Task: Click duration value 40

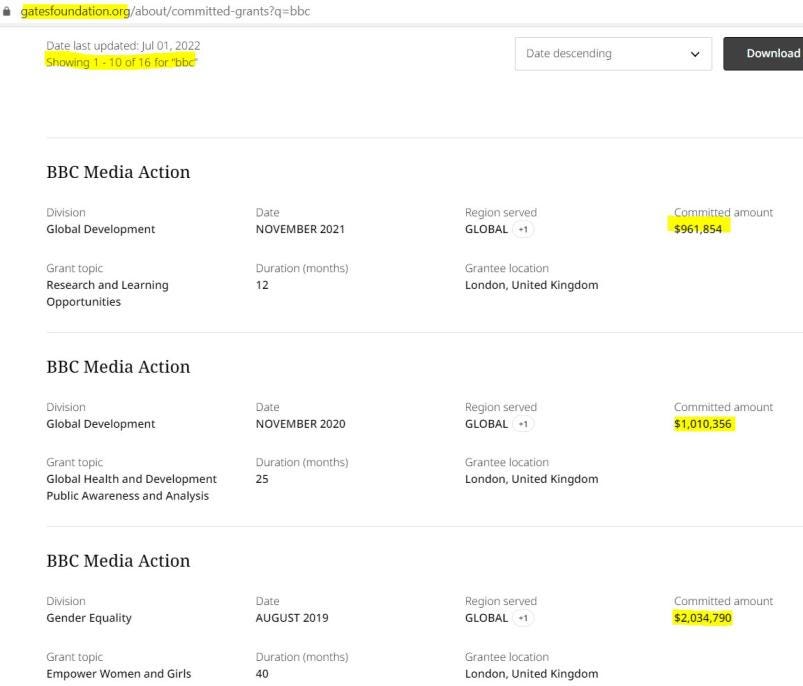Action: (x=262, y=674)
